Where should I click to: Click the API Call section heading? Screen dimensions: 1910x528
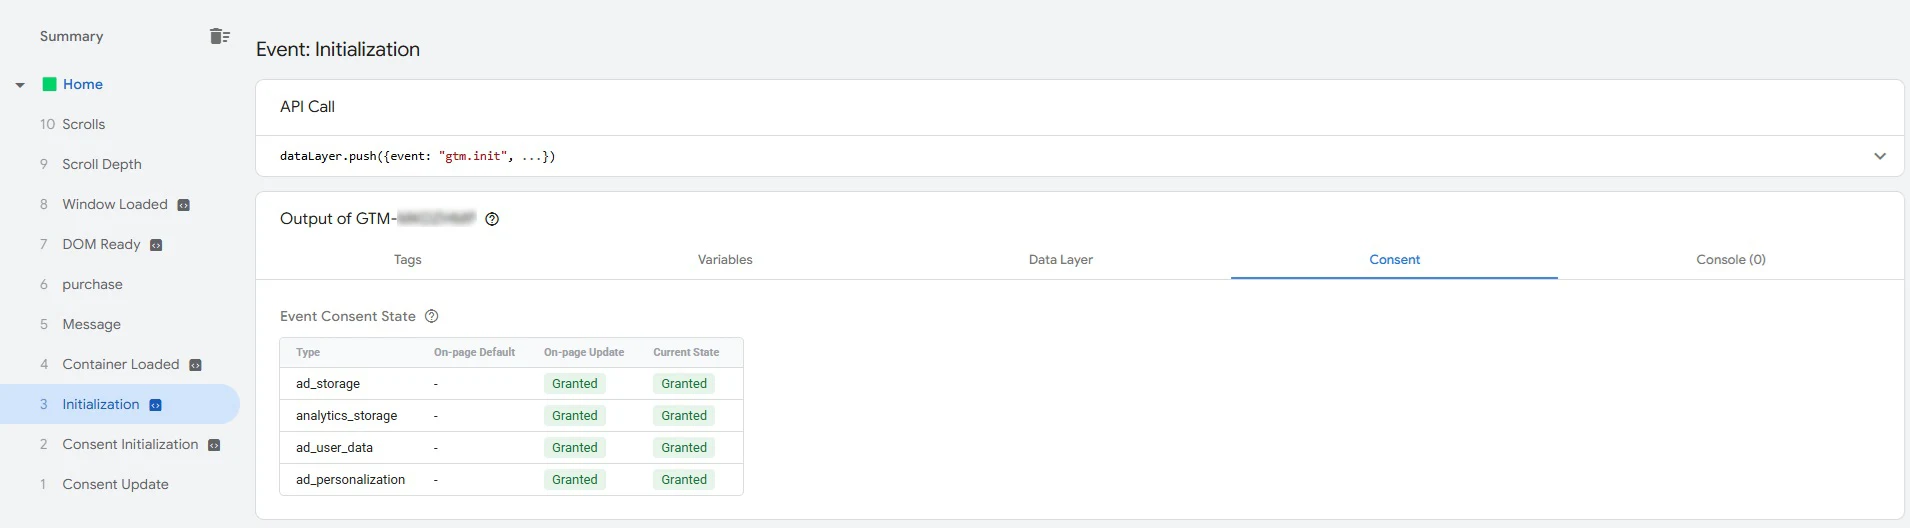tap(307, 106)
